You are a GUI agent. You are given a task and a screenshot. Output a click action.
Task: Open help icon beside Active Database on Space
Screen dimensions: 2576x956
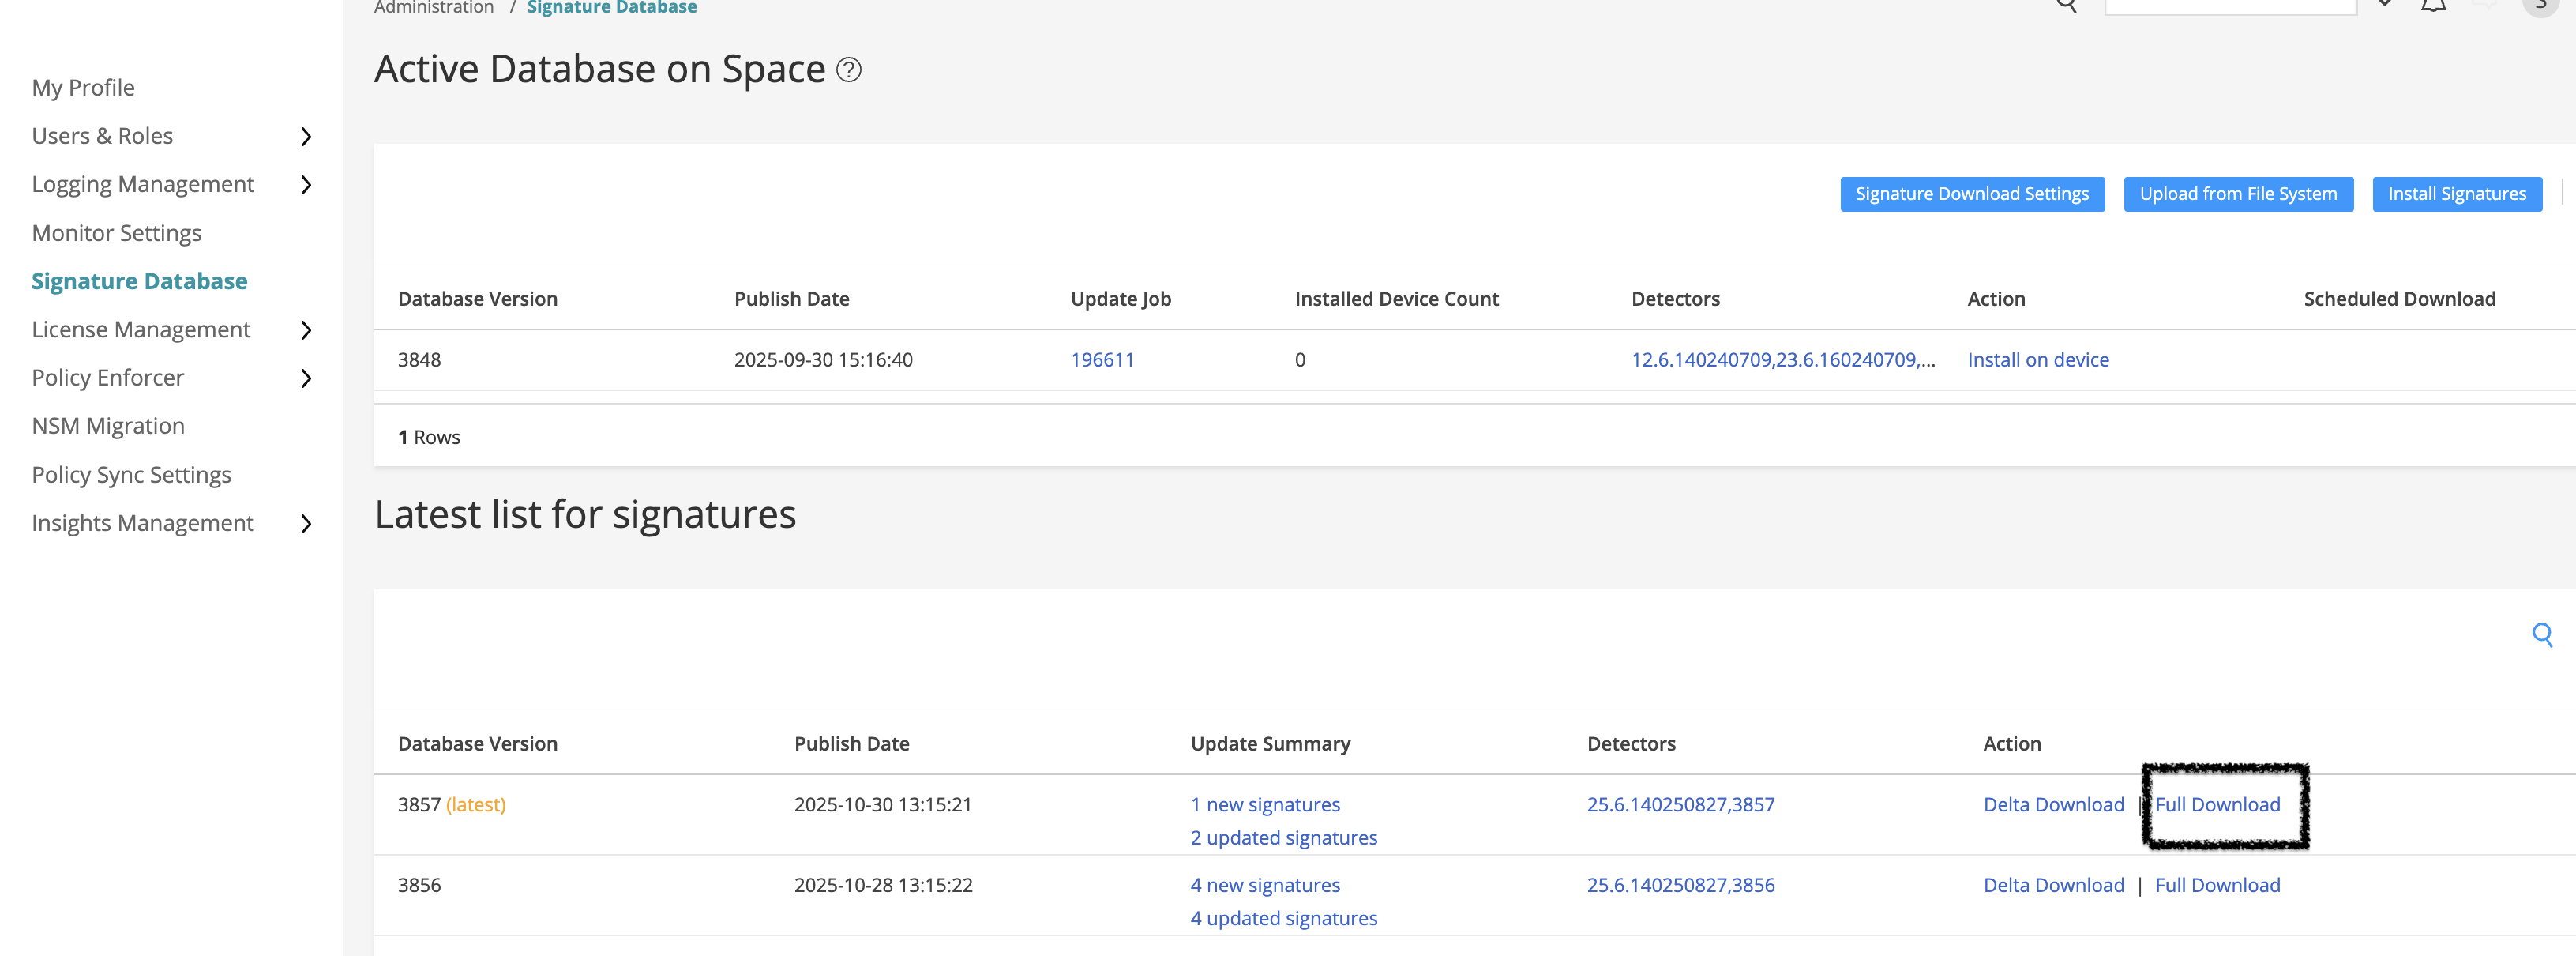tap(848, 70)
